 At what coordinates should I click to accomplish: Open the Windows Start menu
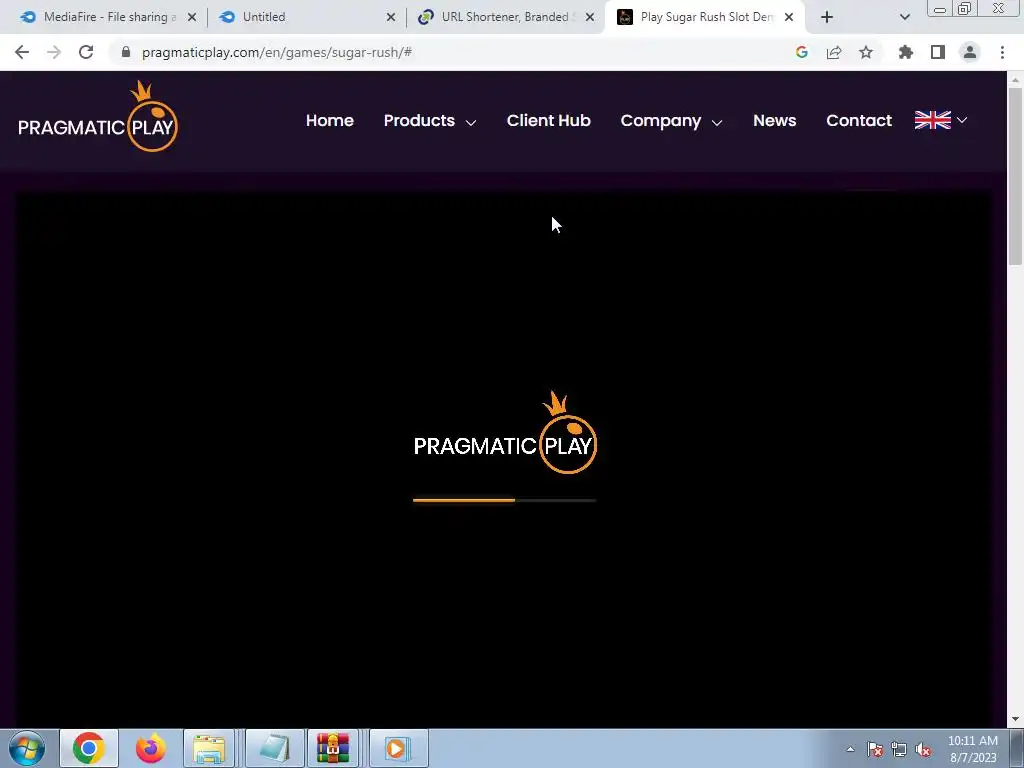click(27, 748)
